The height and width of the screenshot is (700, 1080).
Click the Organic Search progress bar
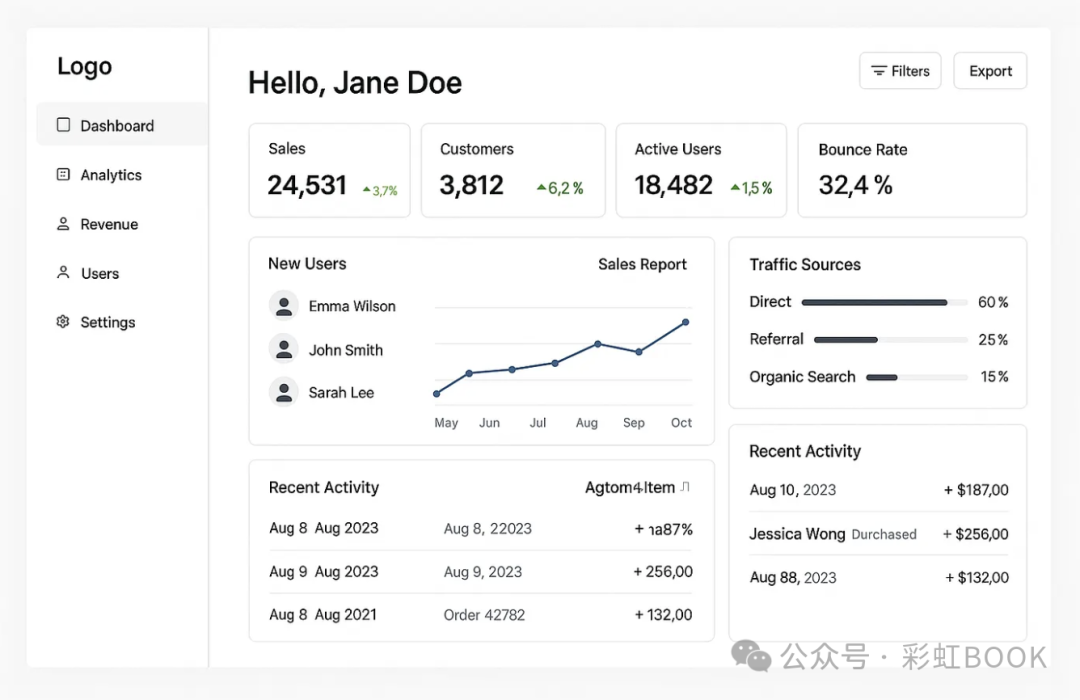pos(916,377)
